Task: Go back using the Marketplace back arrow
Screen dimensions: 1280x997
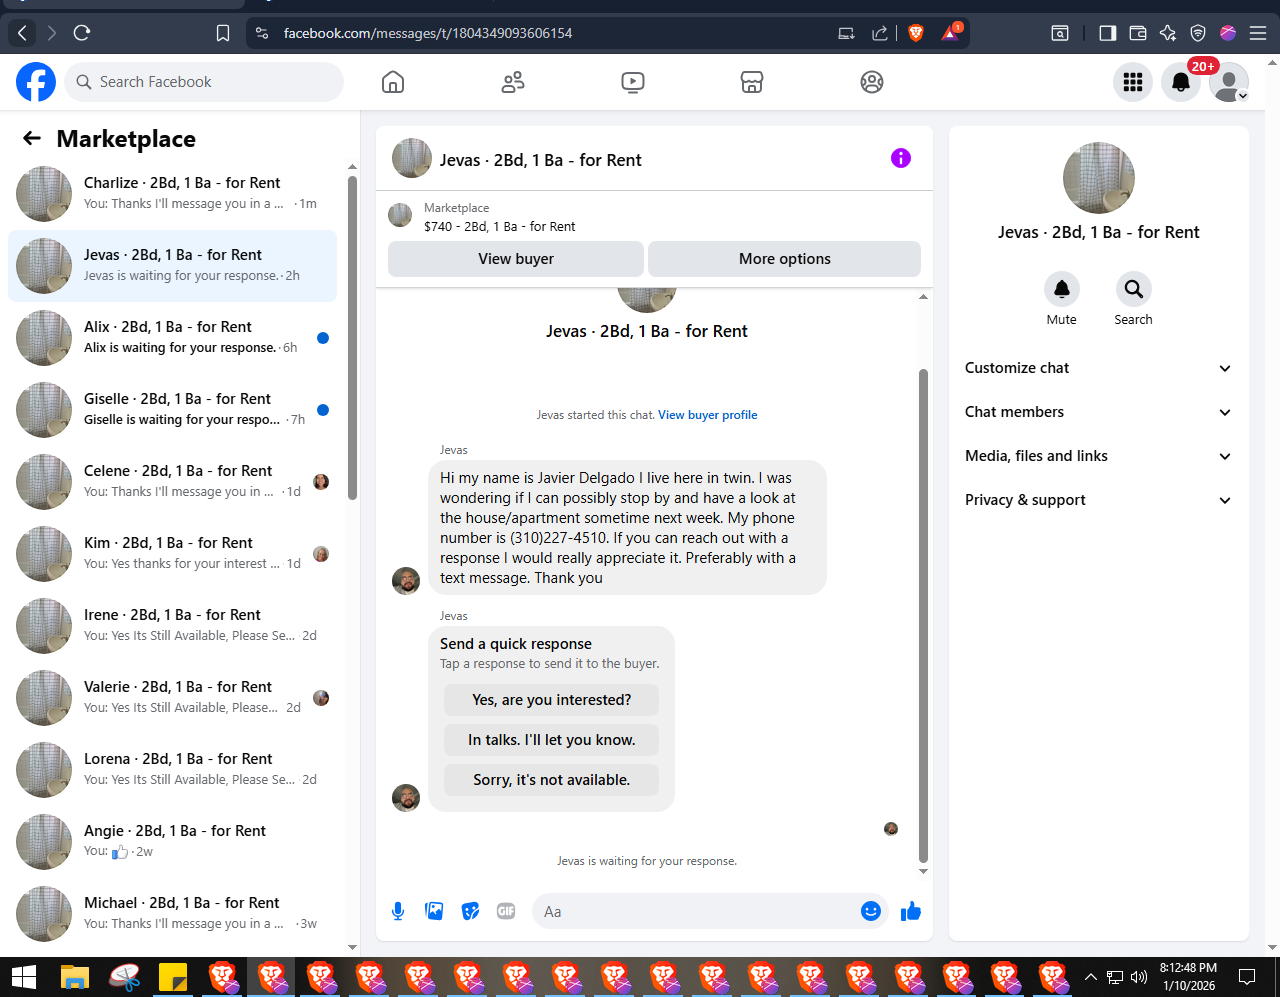Action: [32, 139]
